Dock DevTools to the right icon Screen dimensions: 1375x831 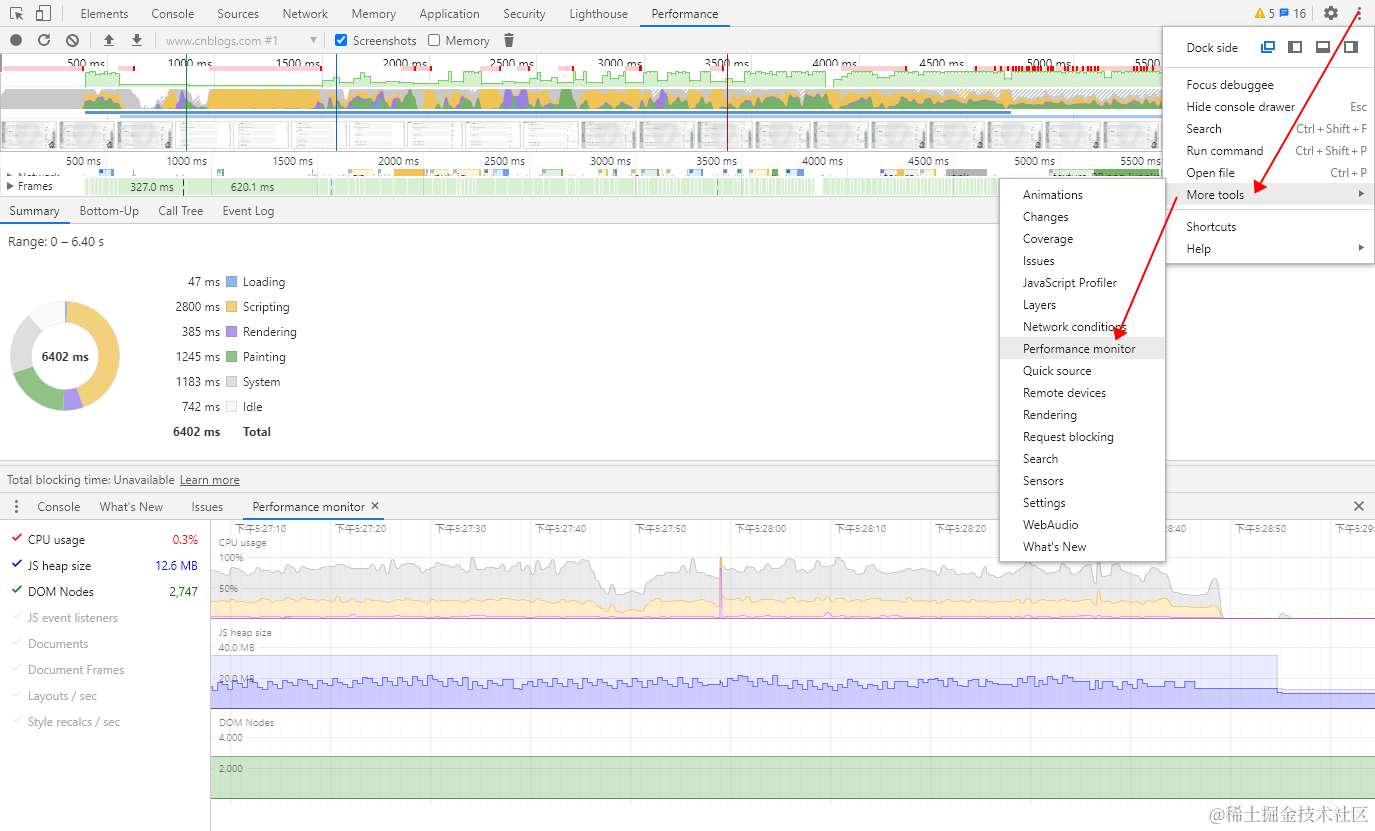pos(1350,47)
